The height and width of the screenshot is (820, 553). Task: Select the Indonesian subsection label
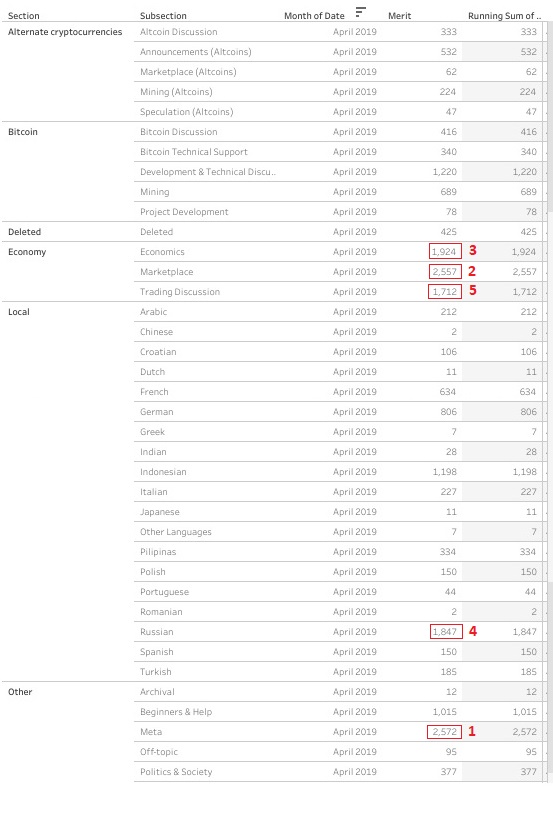[163, 472]
